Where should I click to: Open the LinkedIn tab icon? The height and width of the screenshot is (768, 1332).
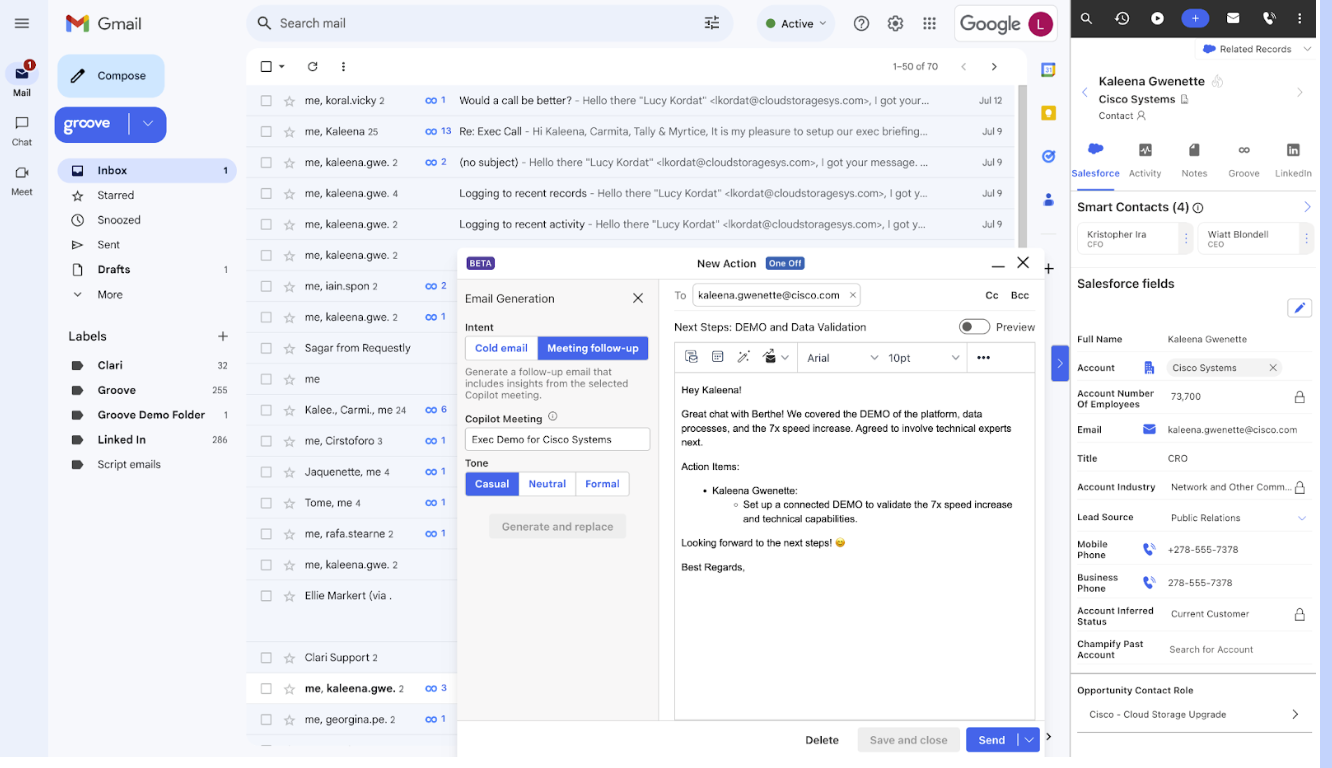(1293, 150)
